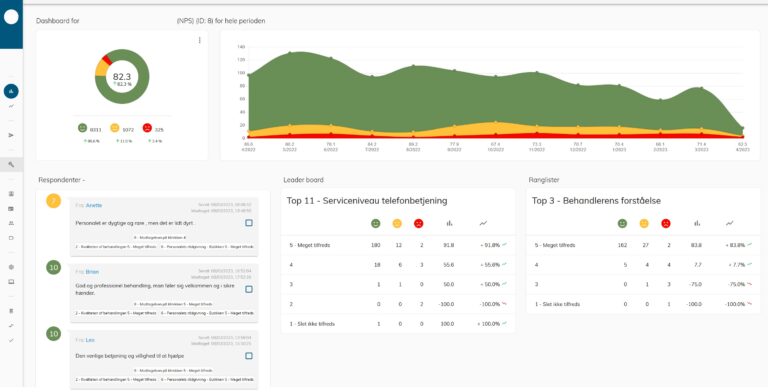Image resolution: width=768 pixels, height=392 pixels.
Task: Open respondent Anette's name link
Action: 94,205
